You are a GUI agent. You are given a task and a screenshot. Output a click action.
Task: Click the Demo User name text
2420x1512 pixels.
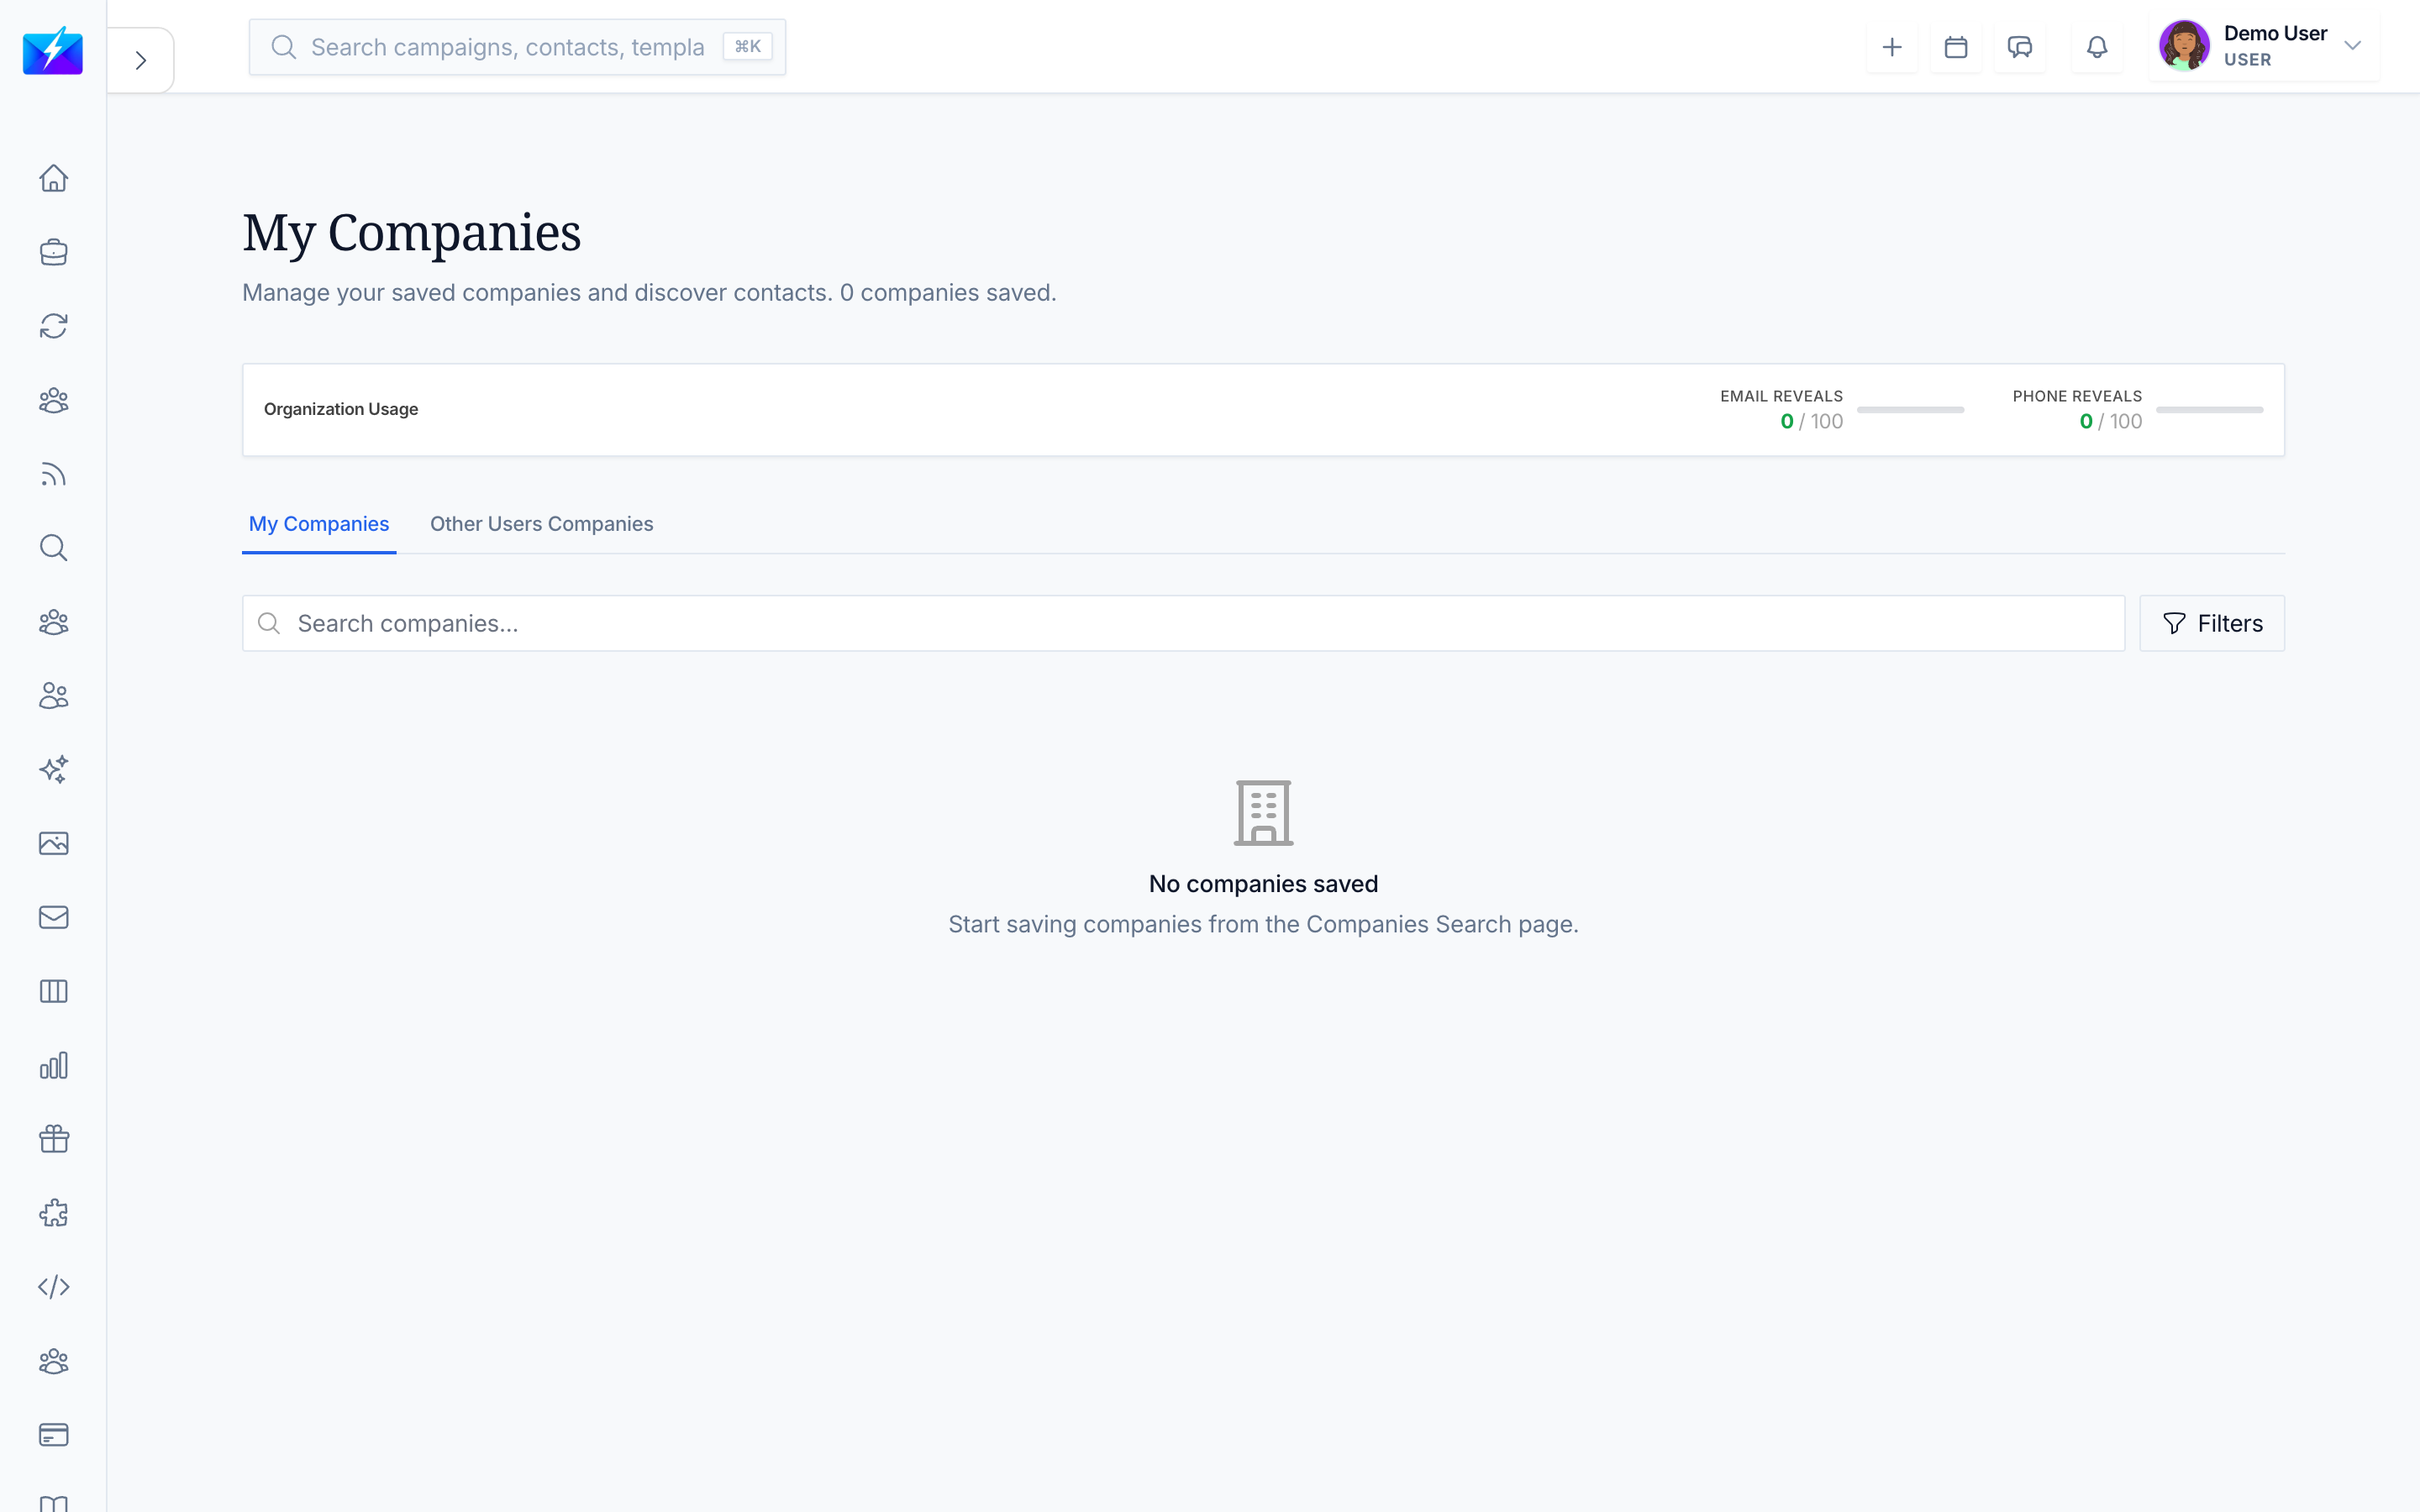[2275, 33]
